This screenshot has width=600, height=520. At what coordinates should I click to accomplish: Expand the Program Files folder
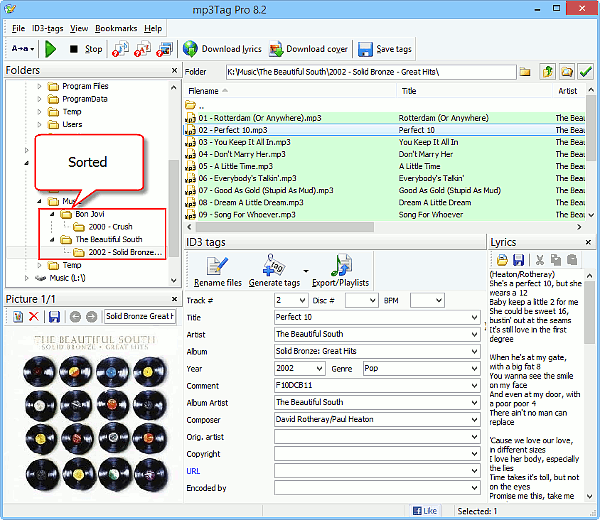[x=39, y=86]
